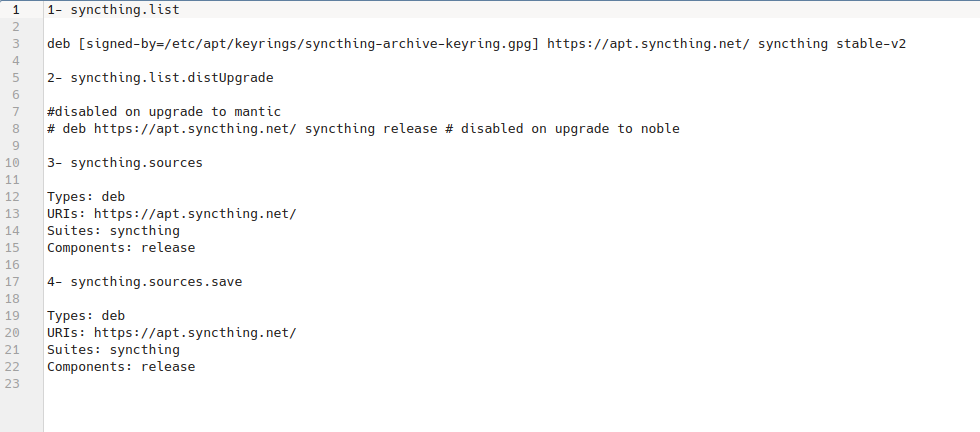
Task: Click line number 12 in the gutter
Action: tap(12, 197)
